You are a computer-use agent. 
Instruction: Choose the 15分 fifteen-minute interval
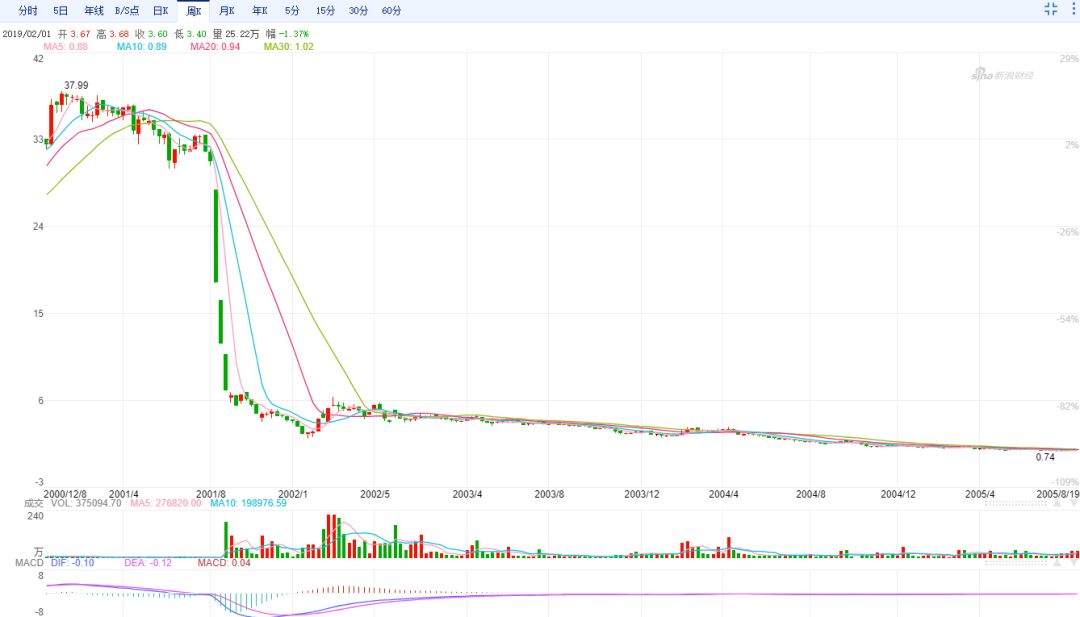pyautogui.click(x=325, y=11)
